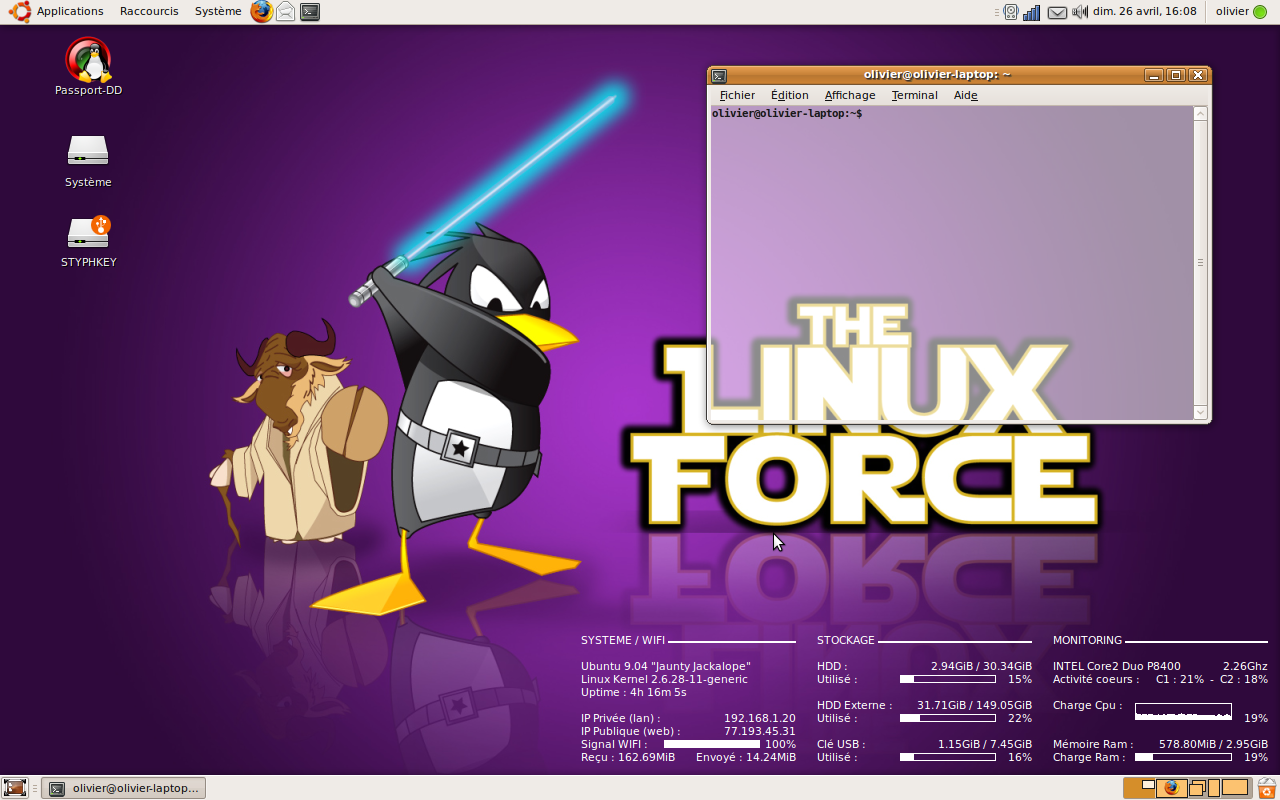Screen dimensions: 1280x800
Task: Click the terminal scrollbar down arrow
Action: (1201, 412)
